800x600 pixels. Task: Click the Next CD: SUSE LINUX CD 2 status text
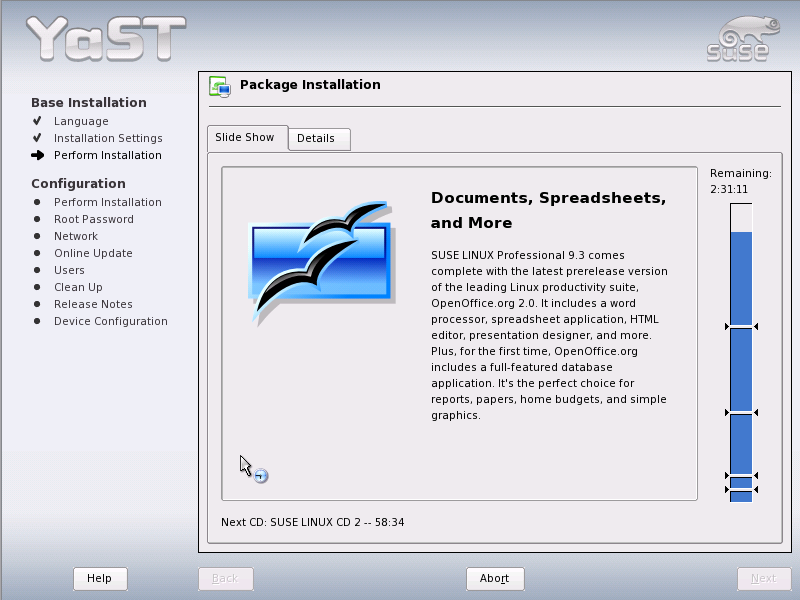coord(312,522)
